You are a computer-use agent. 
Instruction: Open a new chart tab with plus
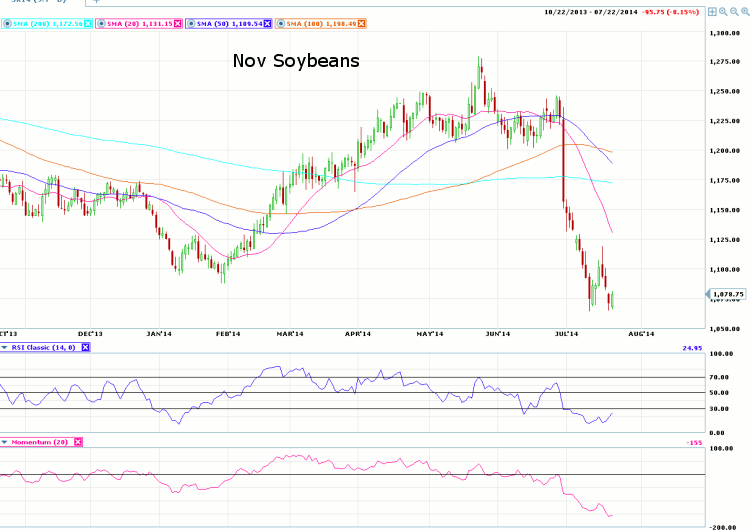point(96,3)
